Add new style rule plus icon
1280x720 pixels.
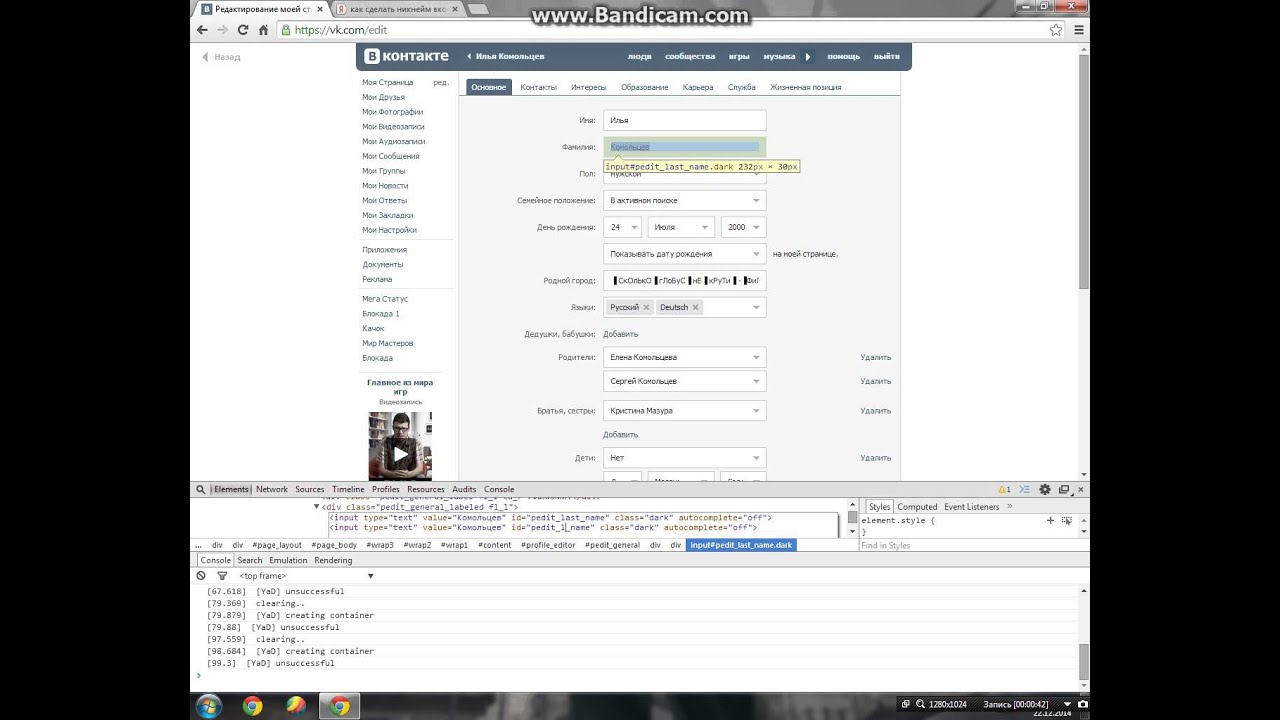[1050, 520]
